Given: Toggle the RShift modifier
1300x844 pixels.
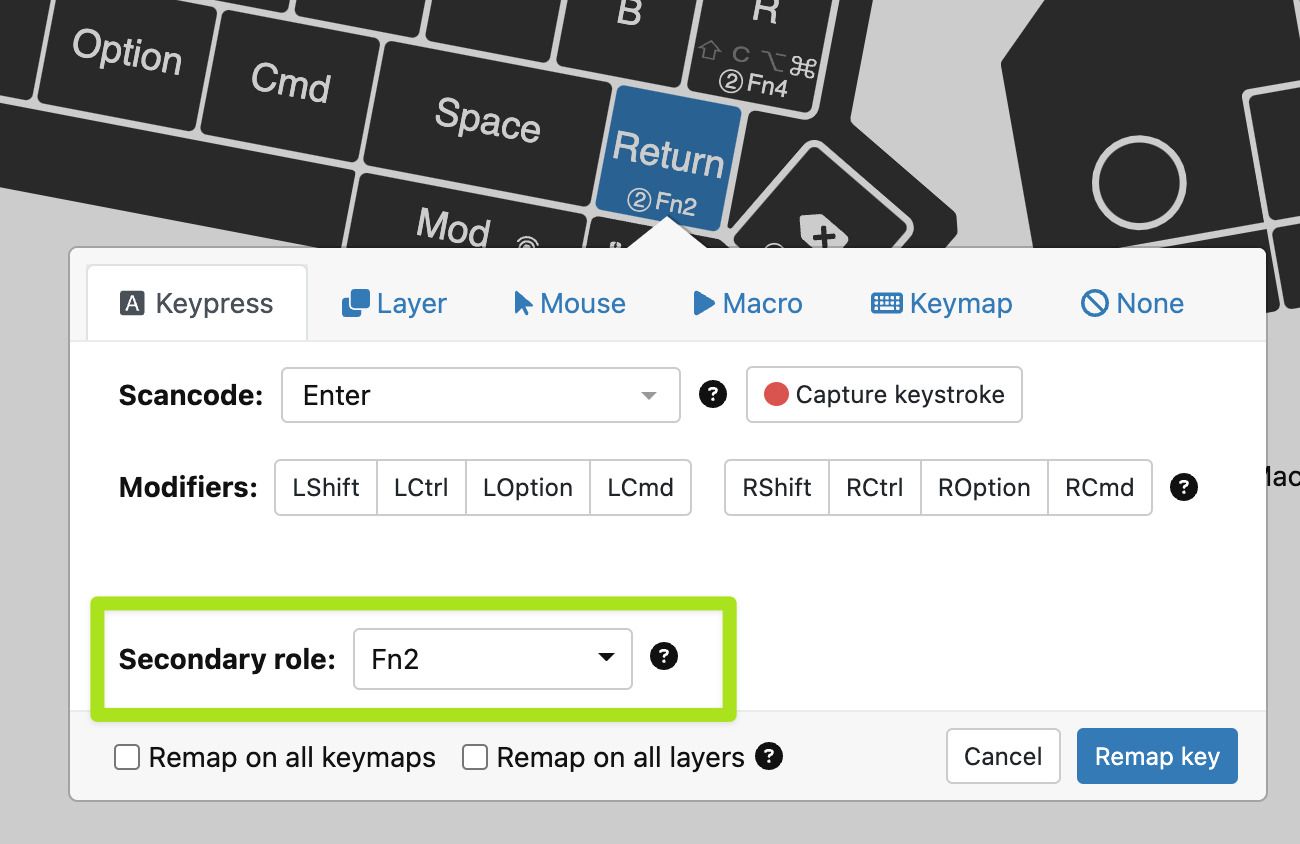Looking at the screenshot, I should pos(777,487).
